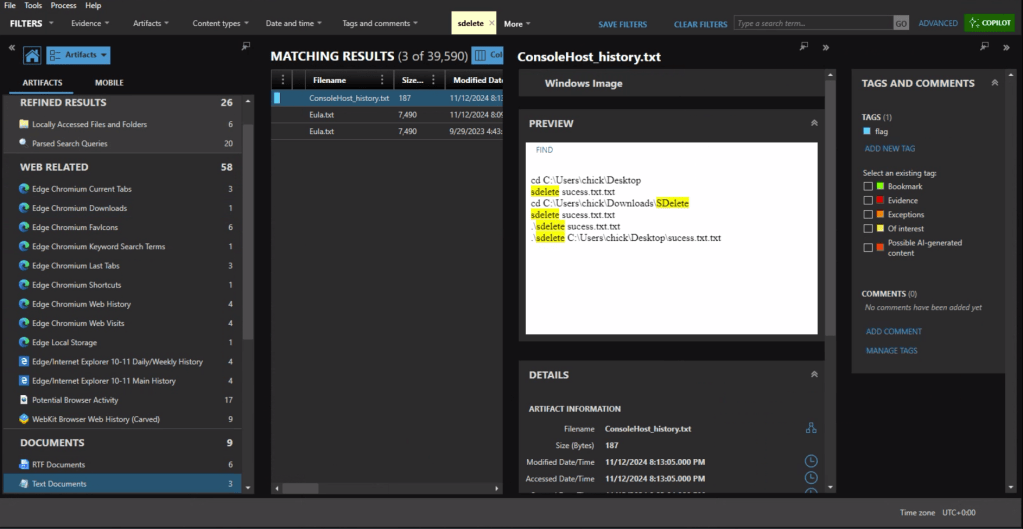Click the Save Filters button

[x=622, y=24]
